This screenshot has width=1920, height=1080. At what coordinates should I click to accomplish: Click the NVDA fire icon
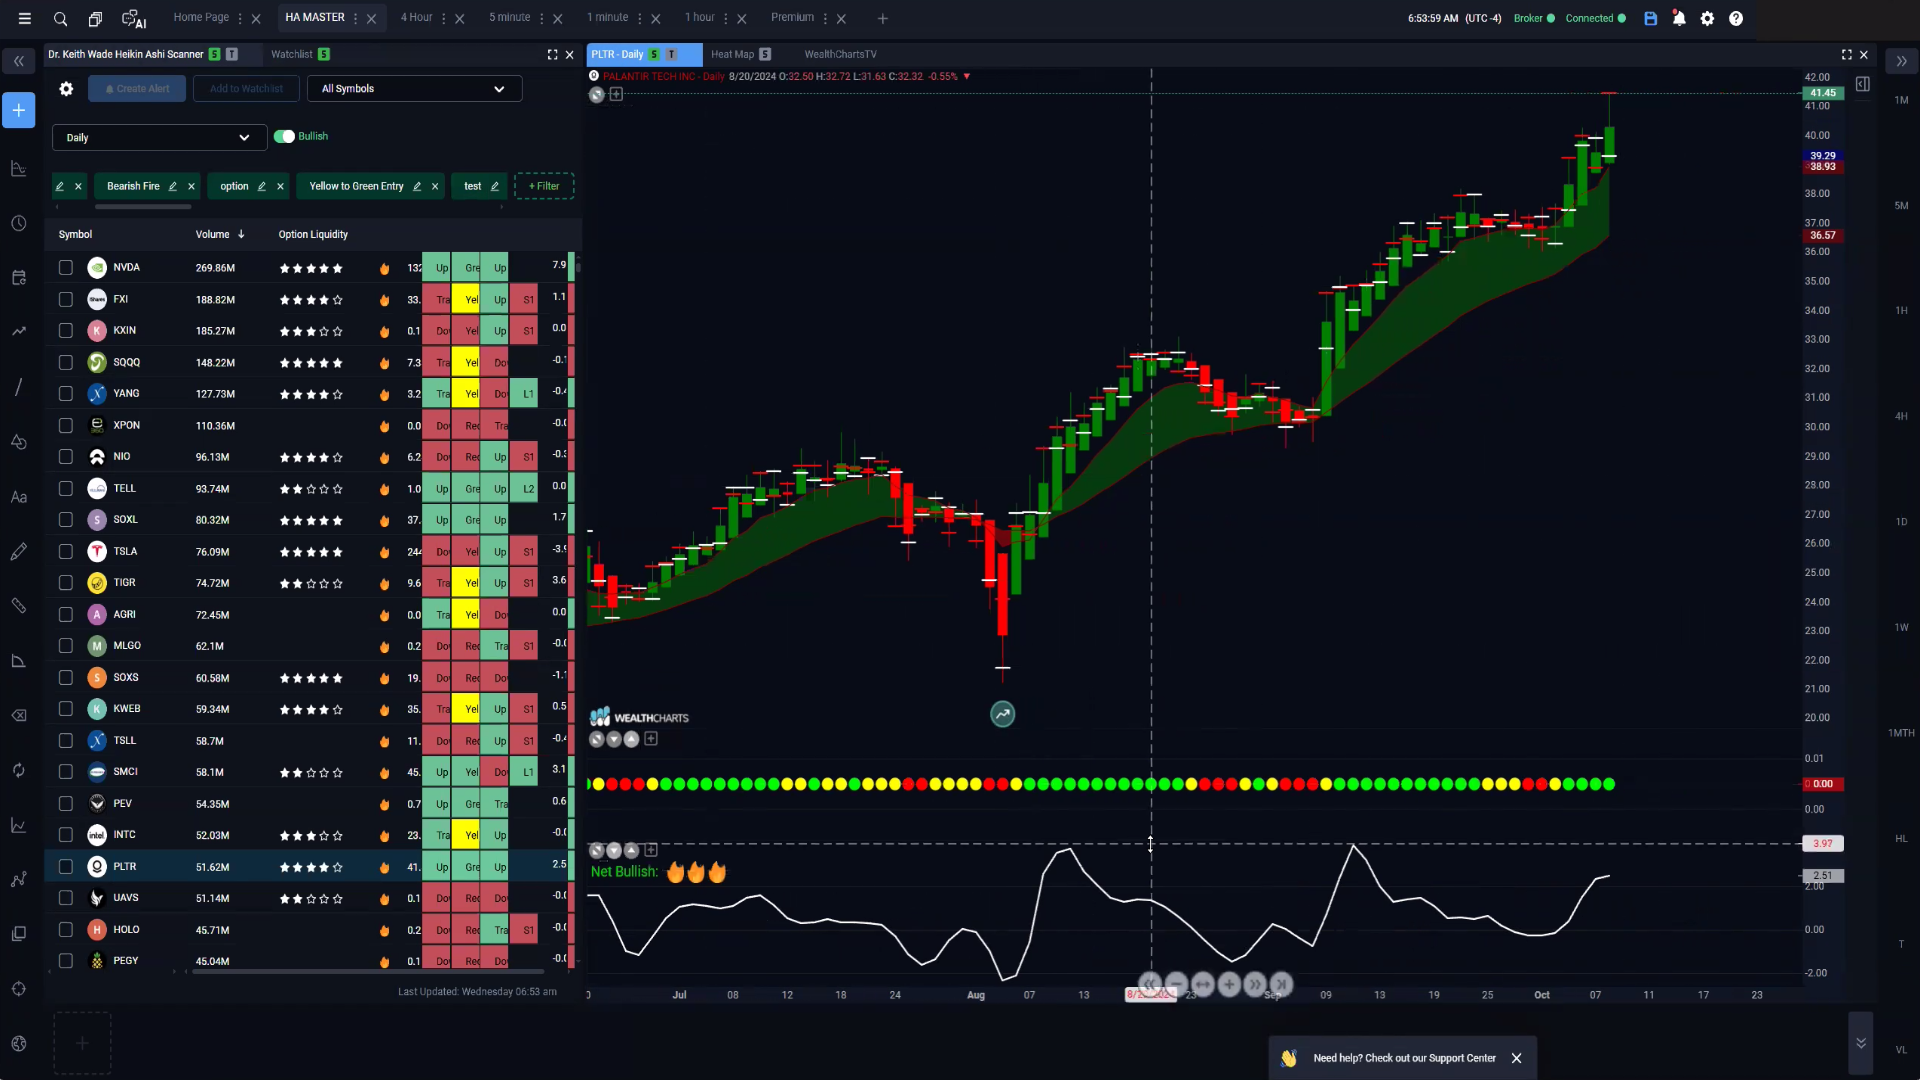click(384, 268)
